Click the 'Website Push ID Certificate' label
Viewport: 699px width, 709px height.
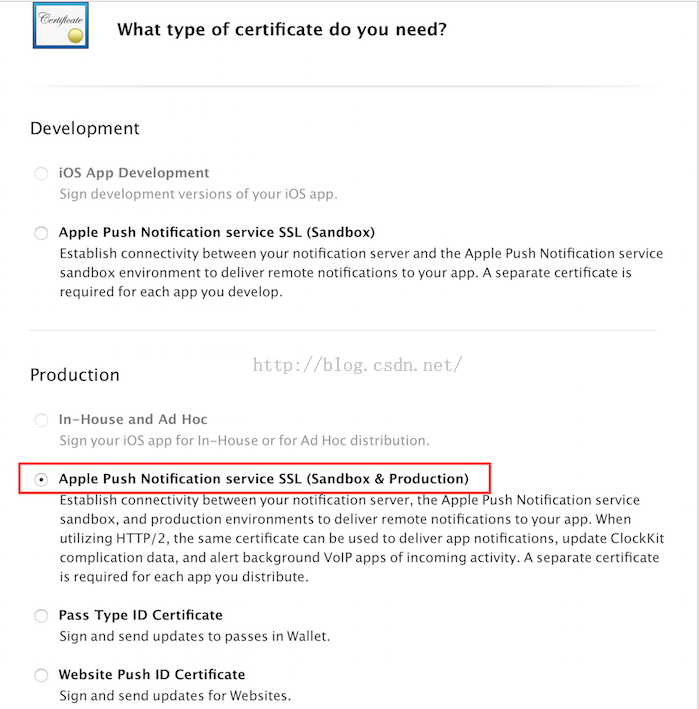click(152, 674)
